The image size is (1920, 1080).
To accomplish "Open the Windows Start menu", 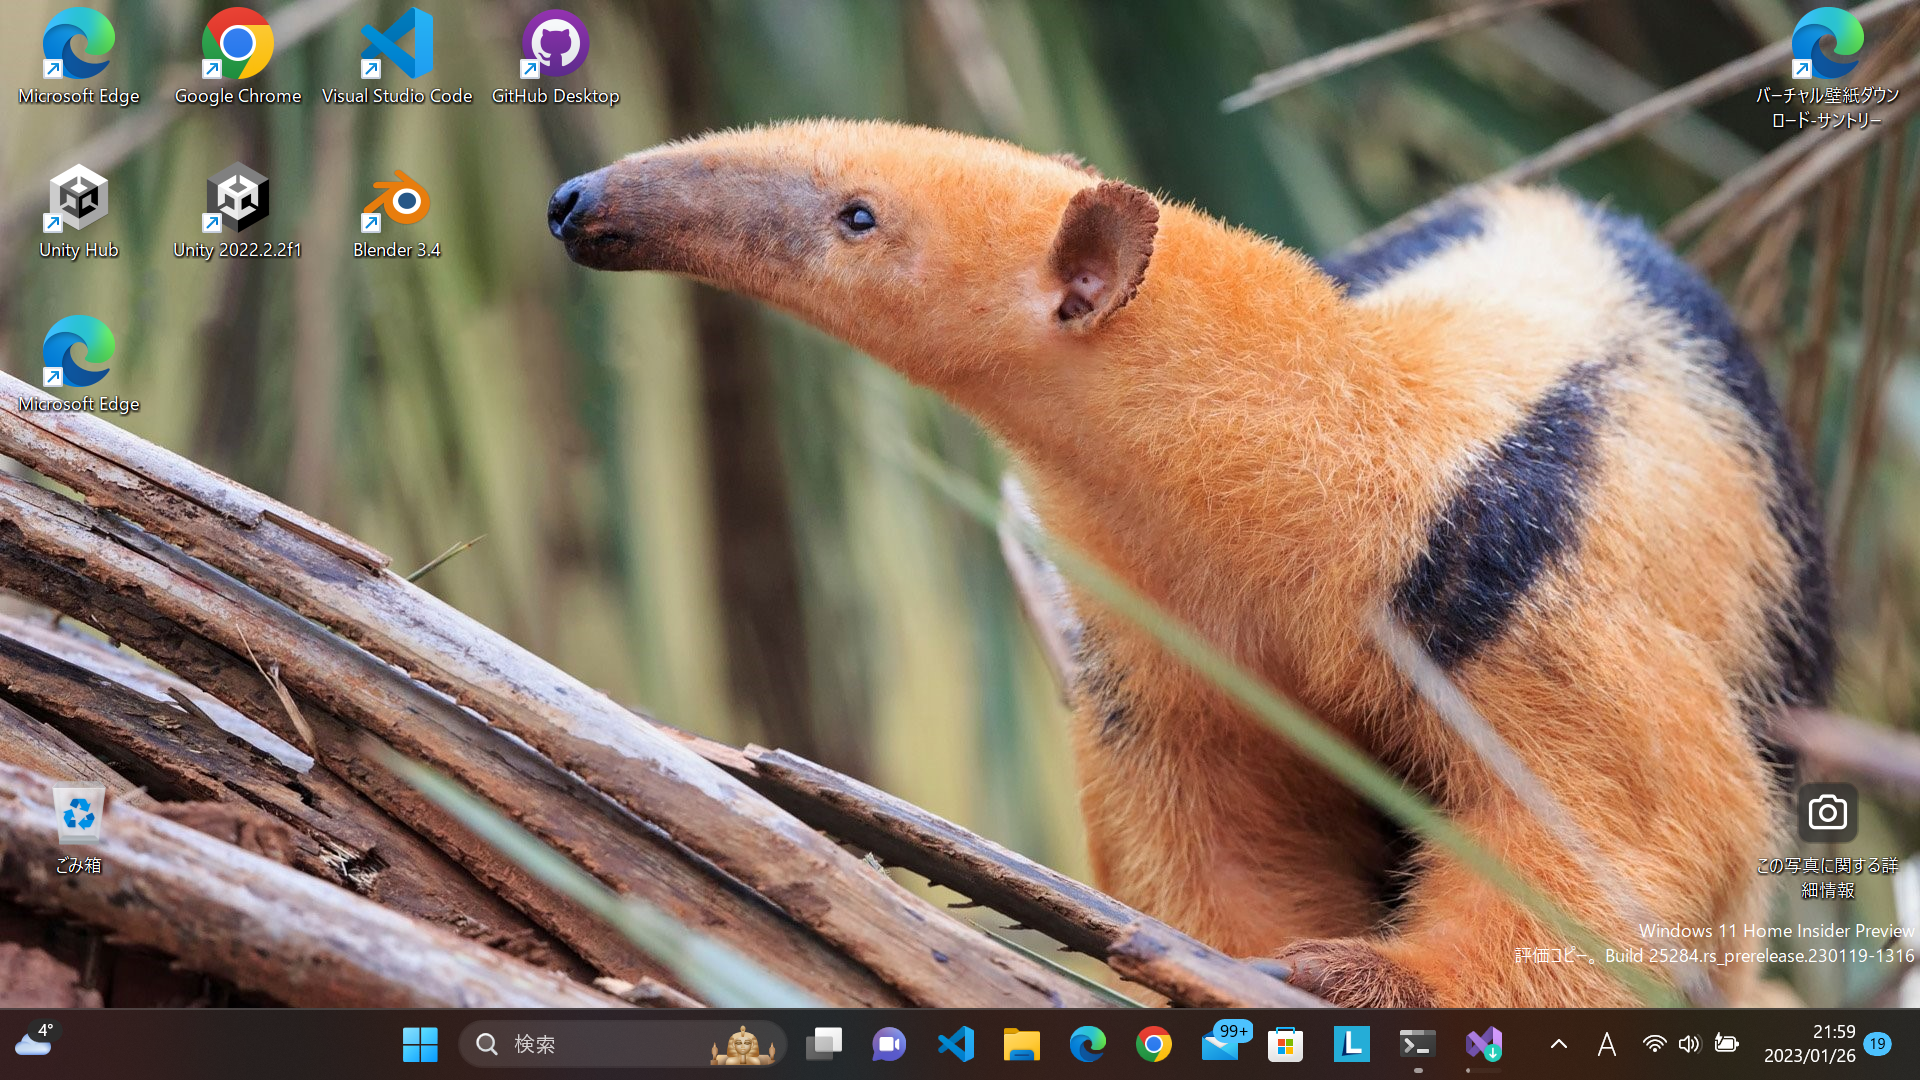I will (x=420, y=1044).
